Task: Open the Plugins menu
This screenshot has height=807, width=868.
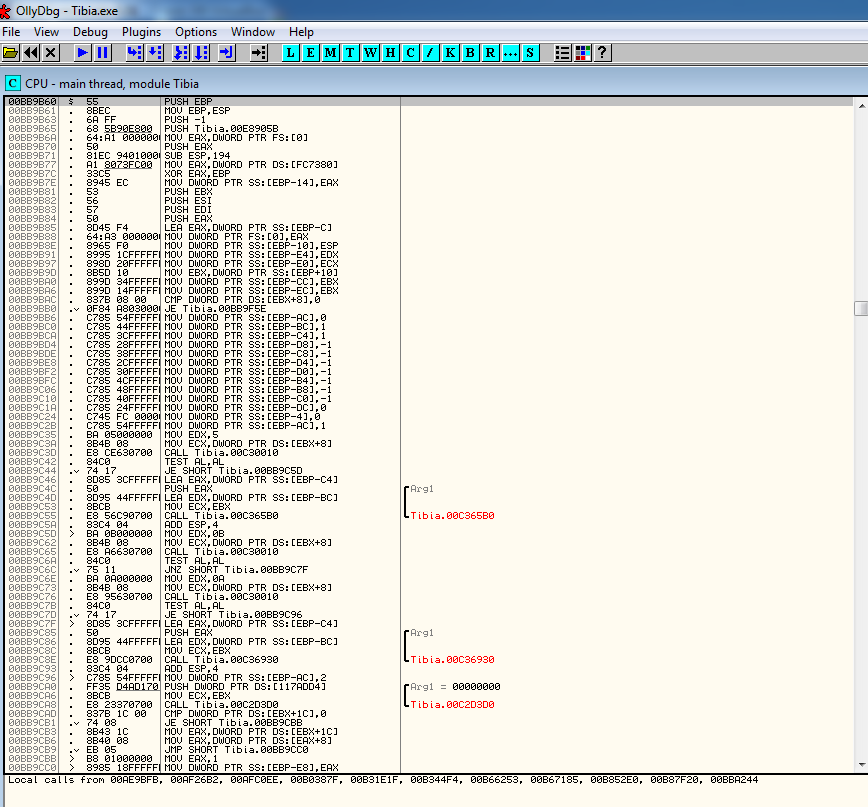Action: click(x=141, y=32)
